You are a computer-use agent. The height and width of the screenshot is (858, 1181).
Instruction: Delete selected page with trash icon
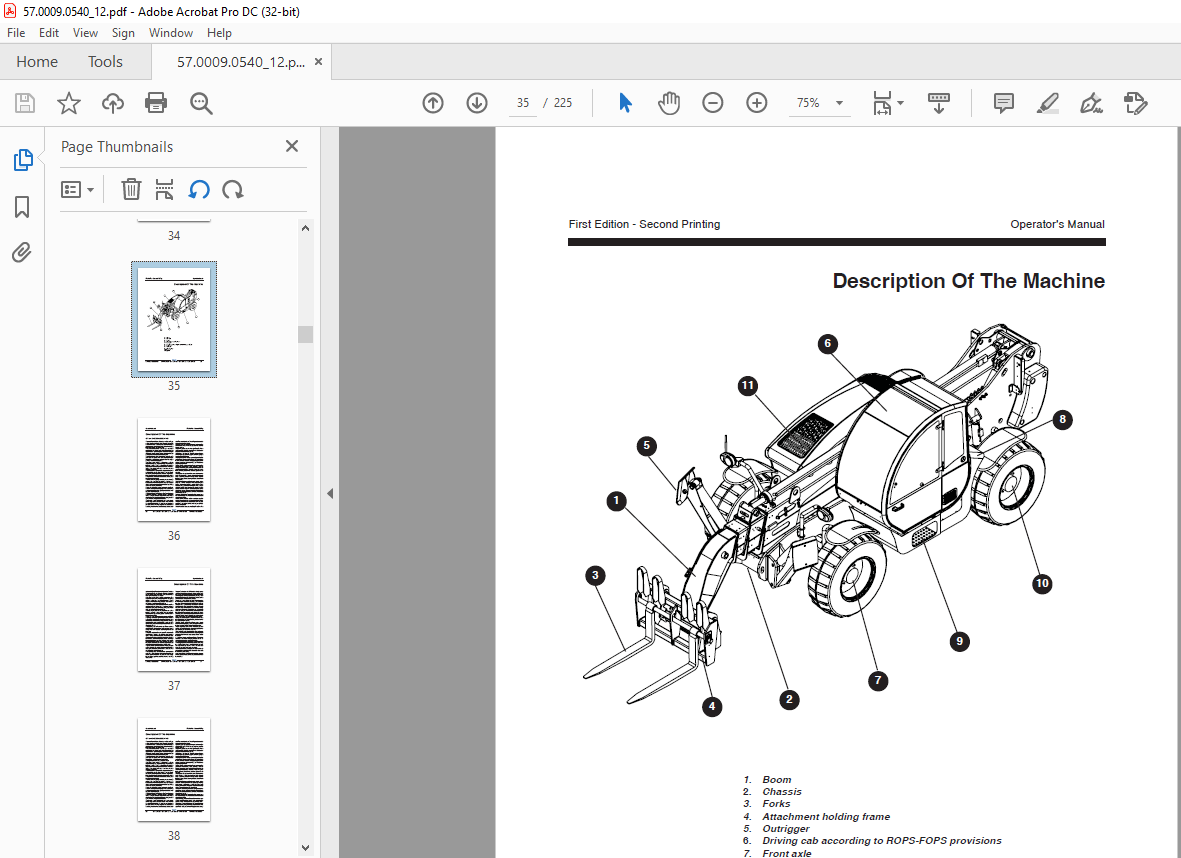click(131, 189)
